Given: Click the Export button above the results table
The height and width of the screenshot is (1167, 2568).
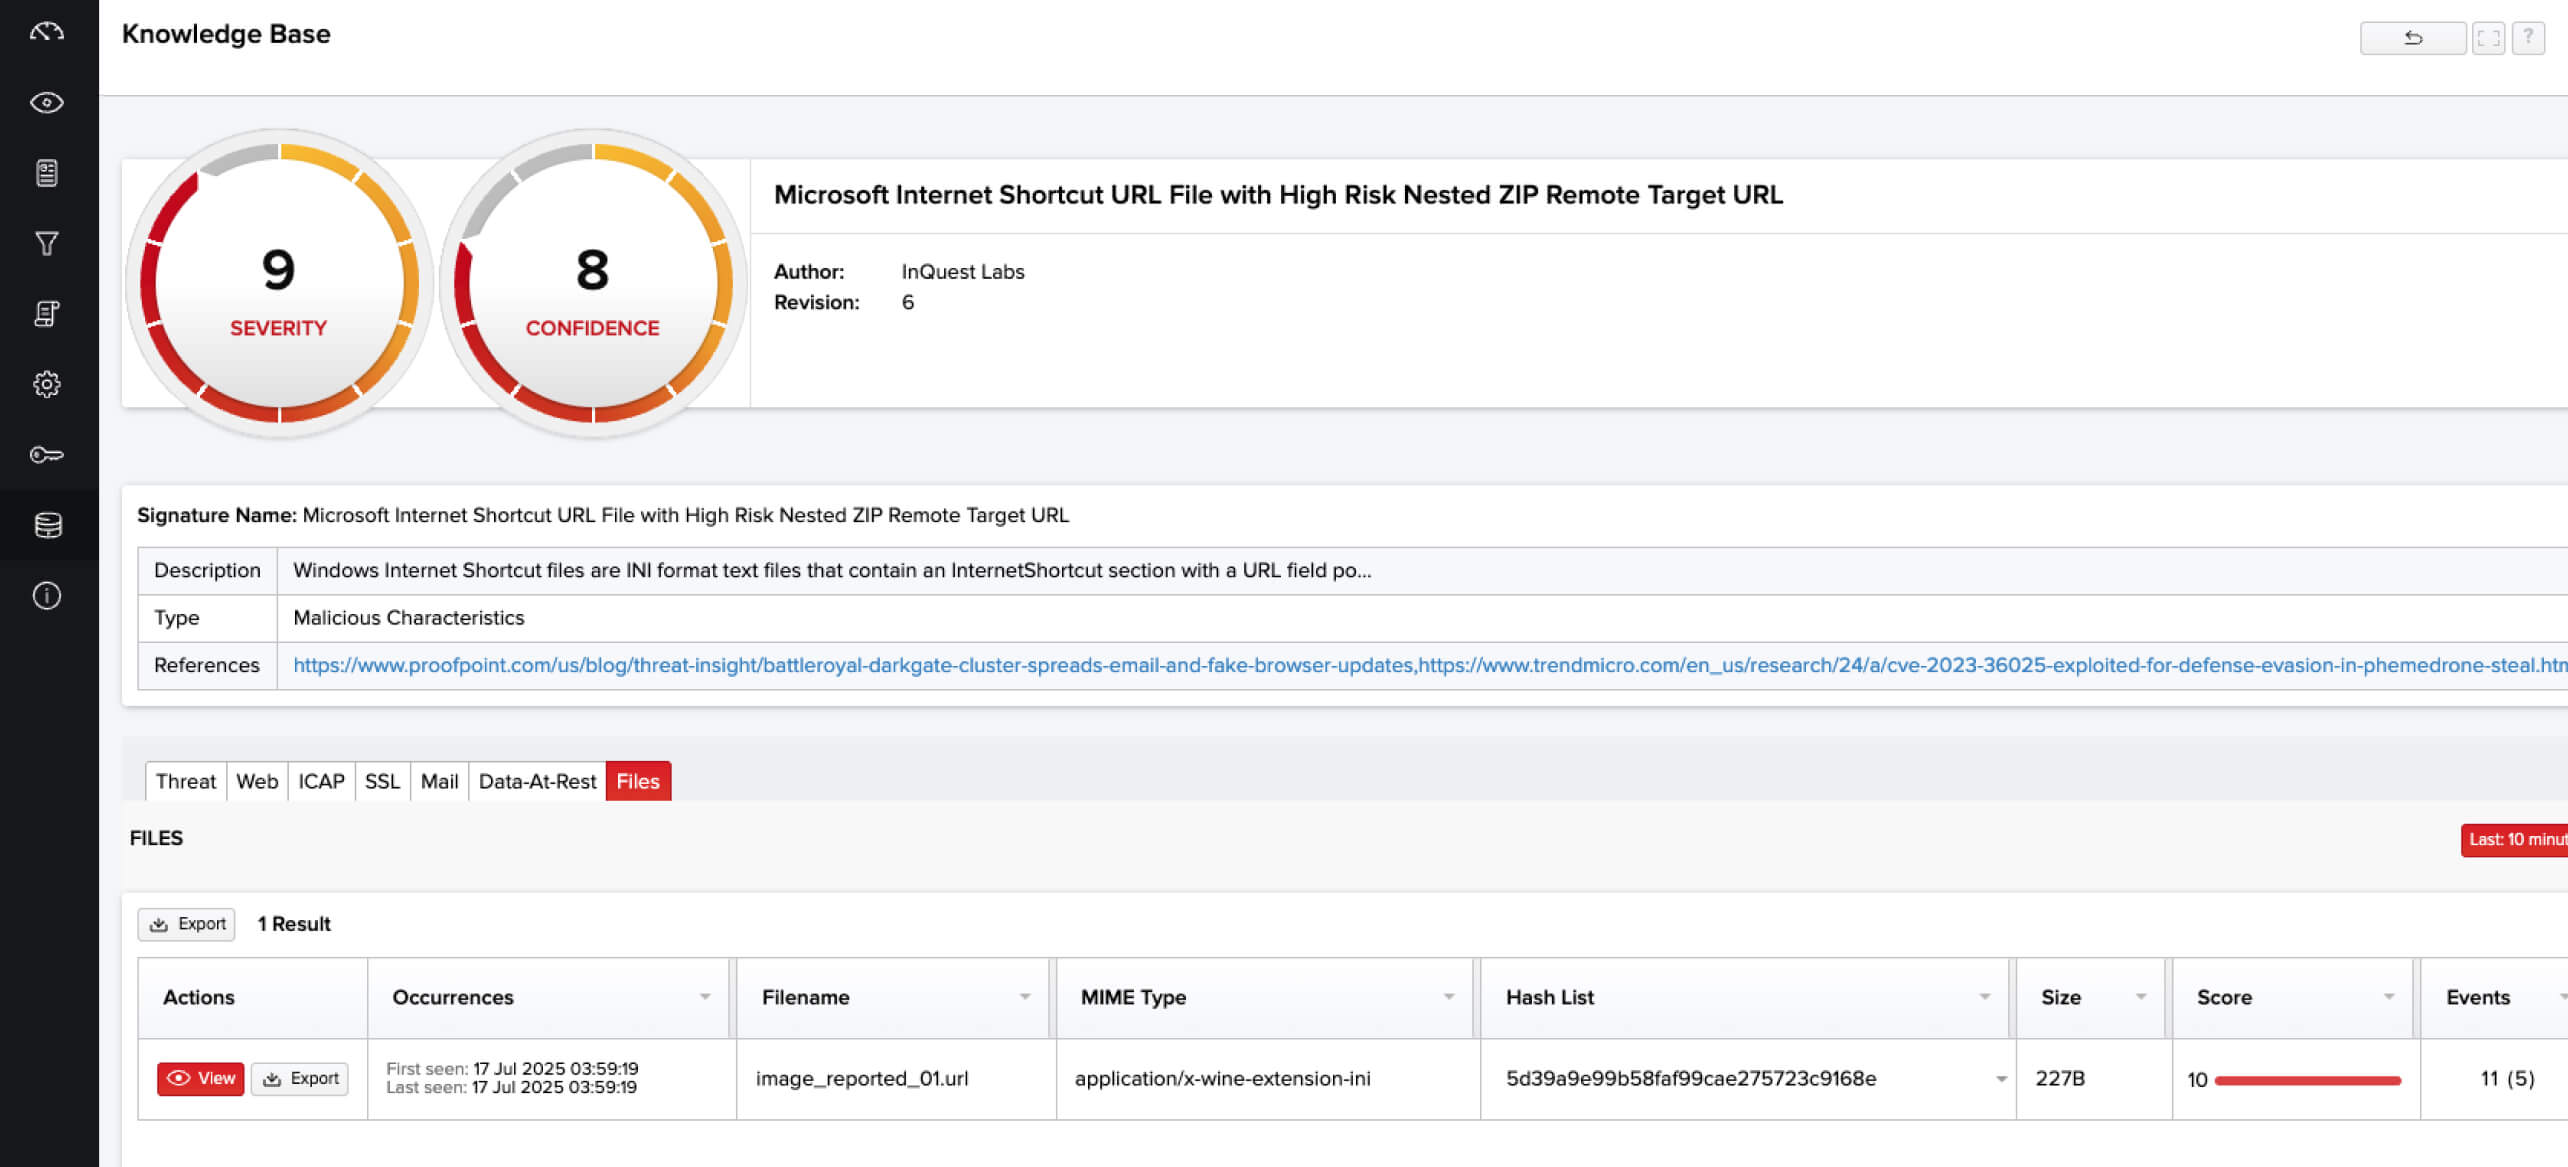Looking at the screenshot, I should coord(186,924).
